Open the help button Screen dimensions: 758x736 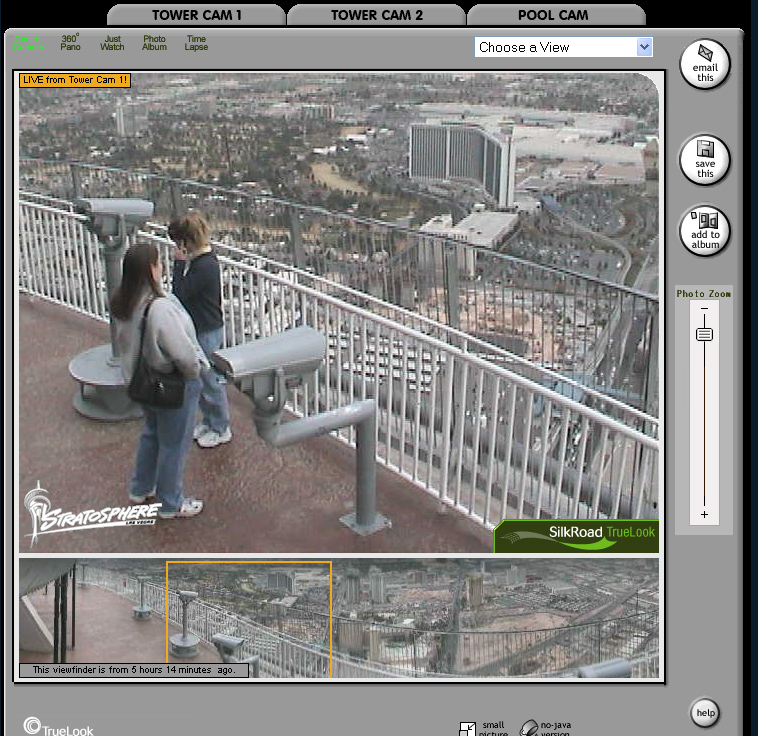705,713
